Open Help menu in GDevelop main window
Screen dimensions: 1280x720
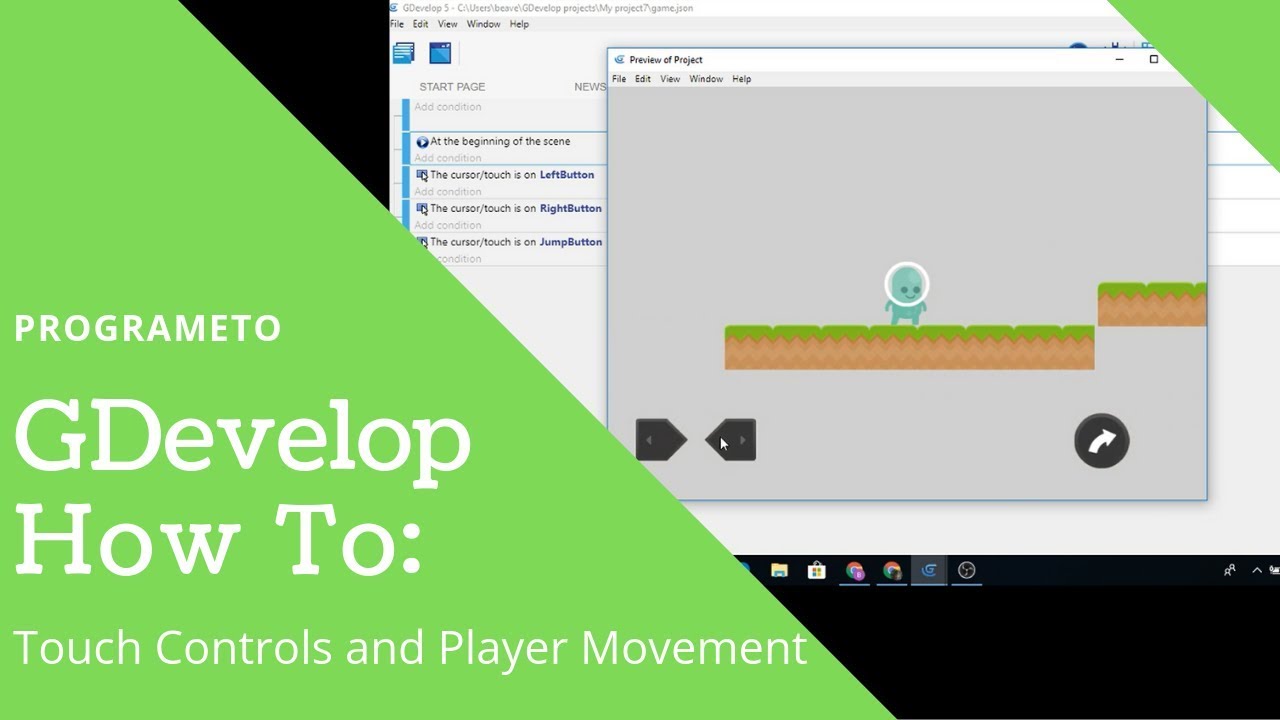pos(519,24)
